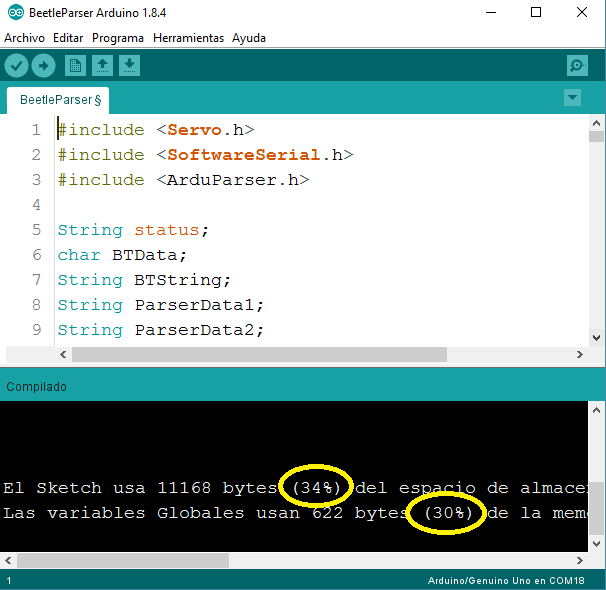Screen dimensions: 606x590
Task: Click the console horizontal scrollbar thumb
Action: coord(123,560)
